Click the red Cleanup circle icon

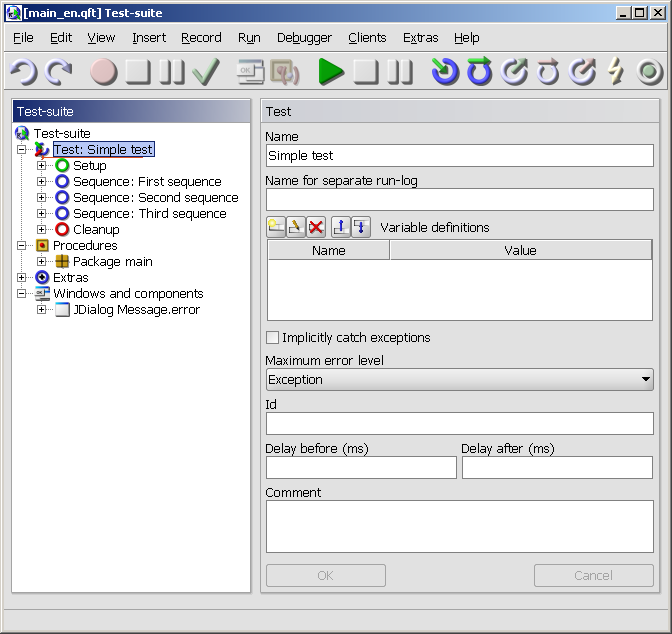tap(62, 229)
